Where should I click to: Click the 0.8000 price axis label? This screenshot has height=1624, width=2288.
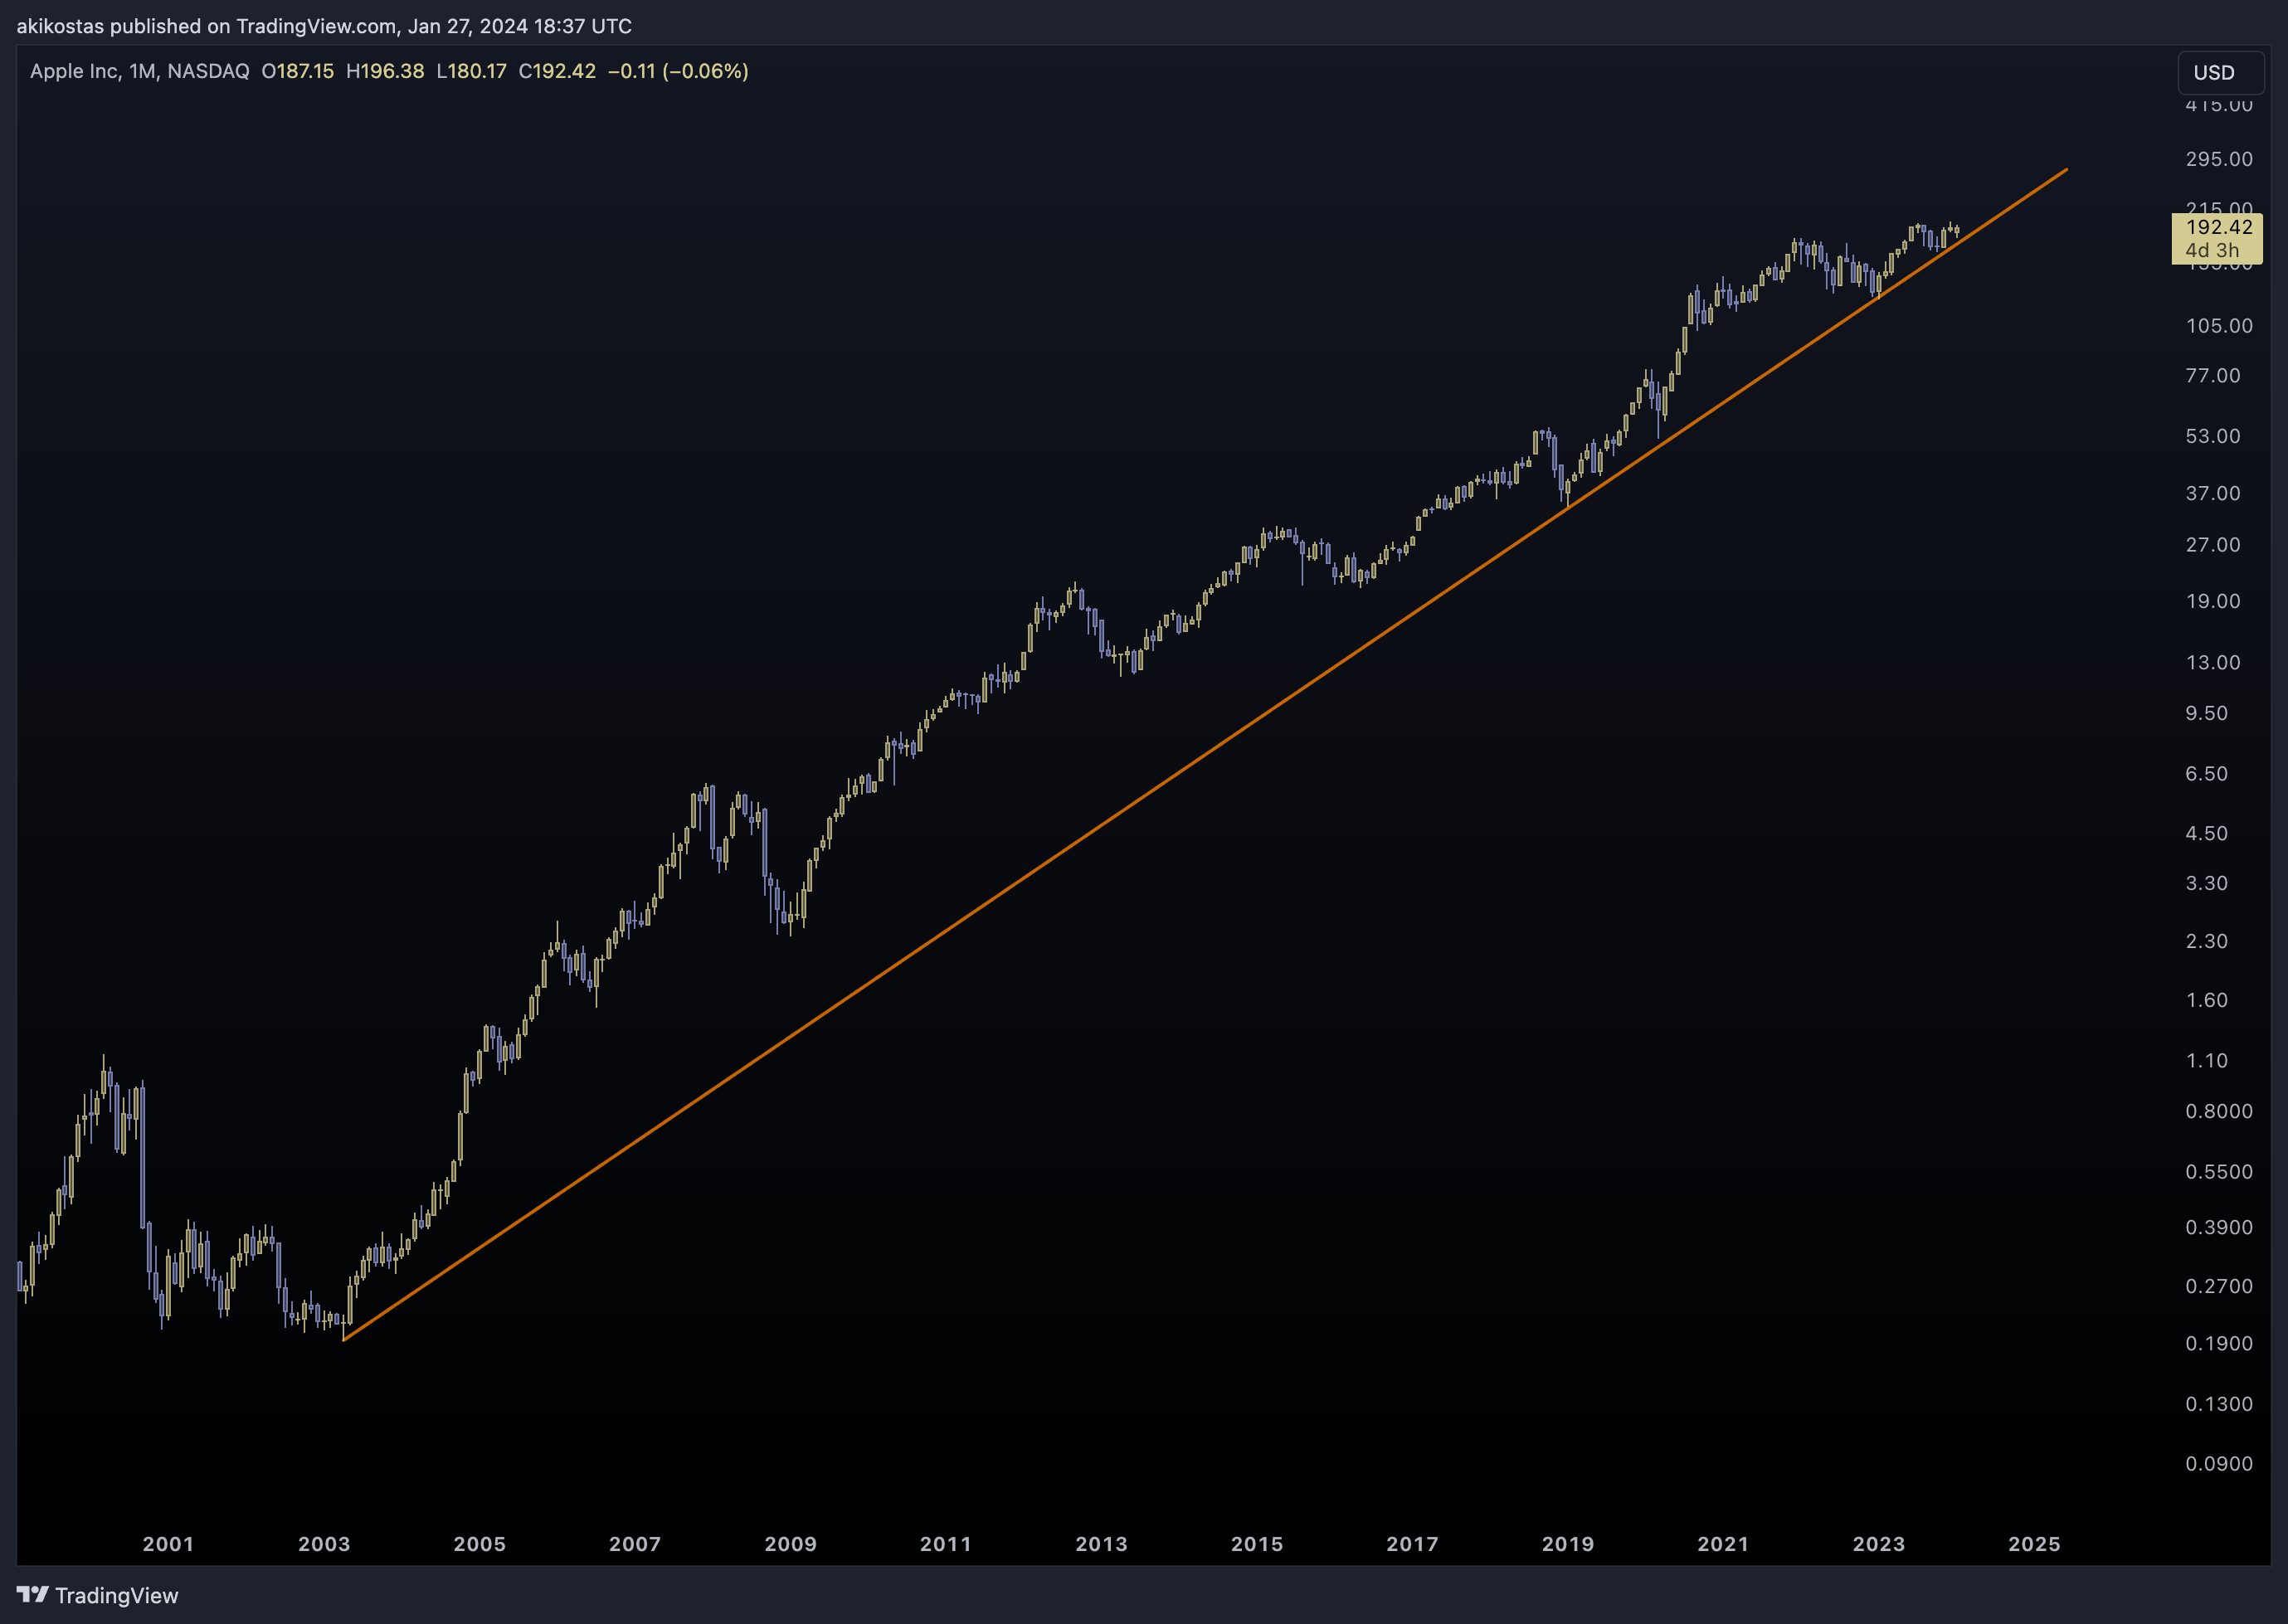click(x=2219, y=1111)
